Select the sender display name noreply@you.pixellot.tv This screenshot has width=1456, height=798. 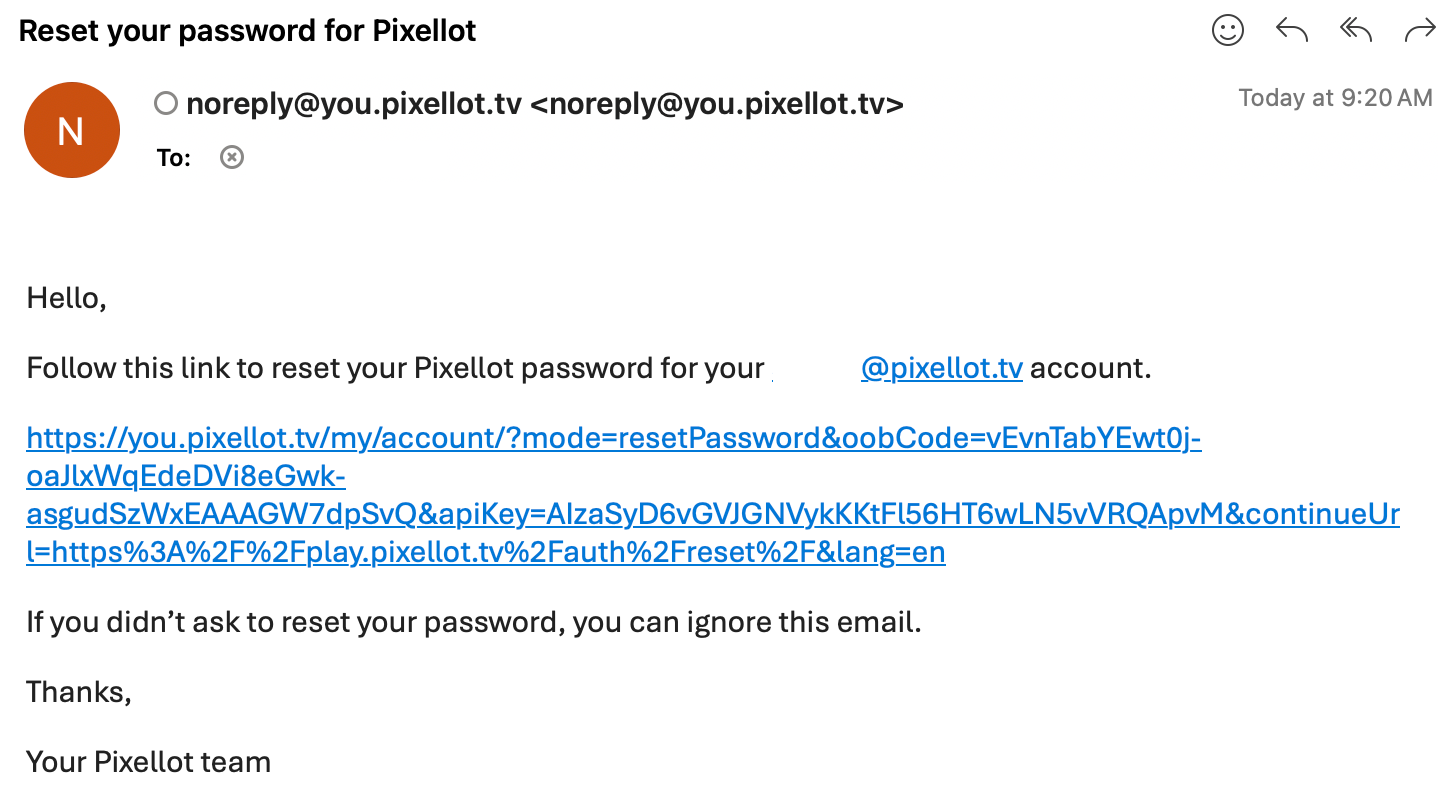click(x=354, y=103)
